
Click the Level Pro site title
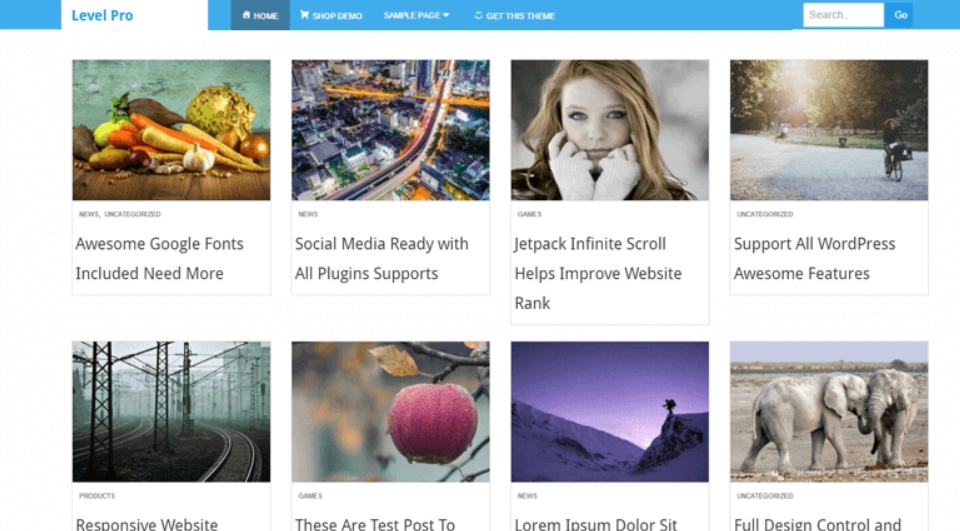(102, 16)
